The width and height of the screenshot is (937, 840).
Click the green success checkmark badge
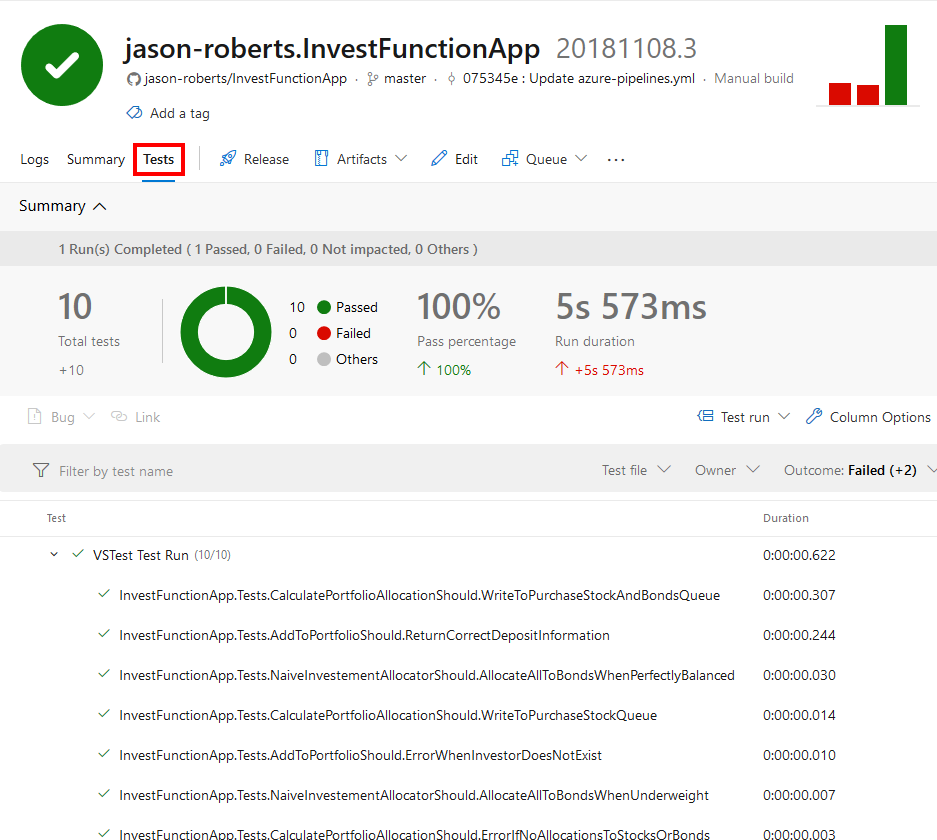pos(62,64)
